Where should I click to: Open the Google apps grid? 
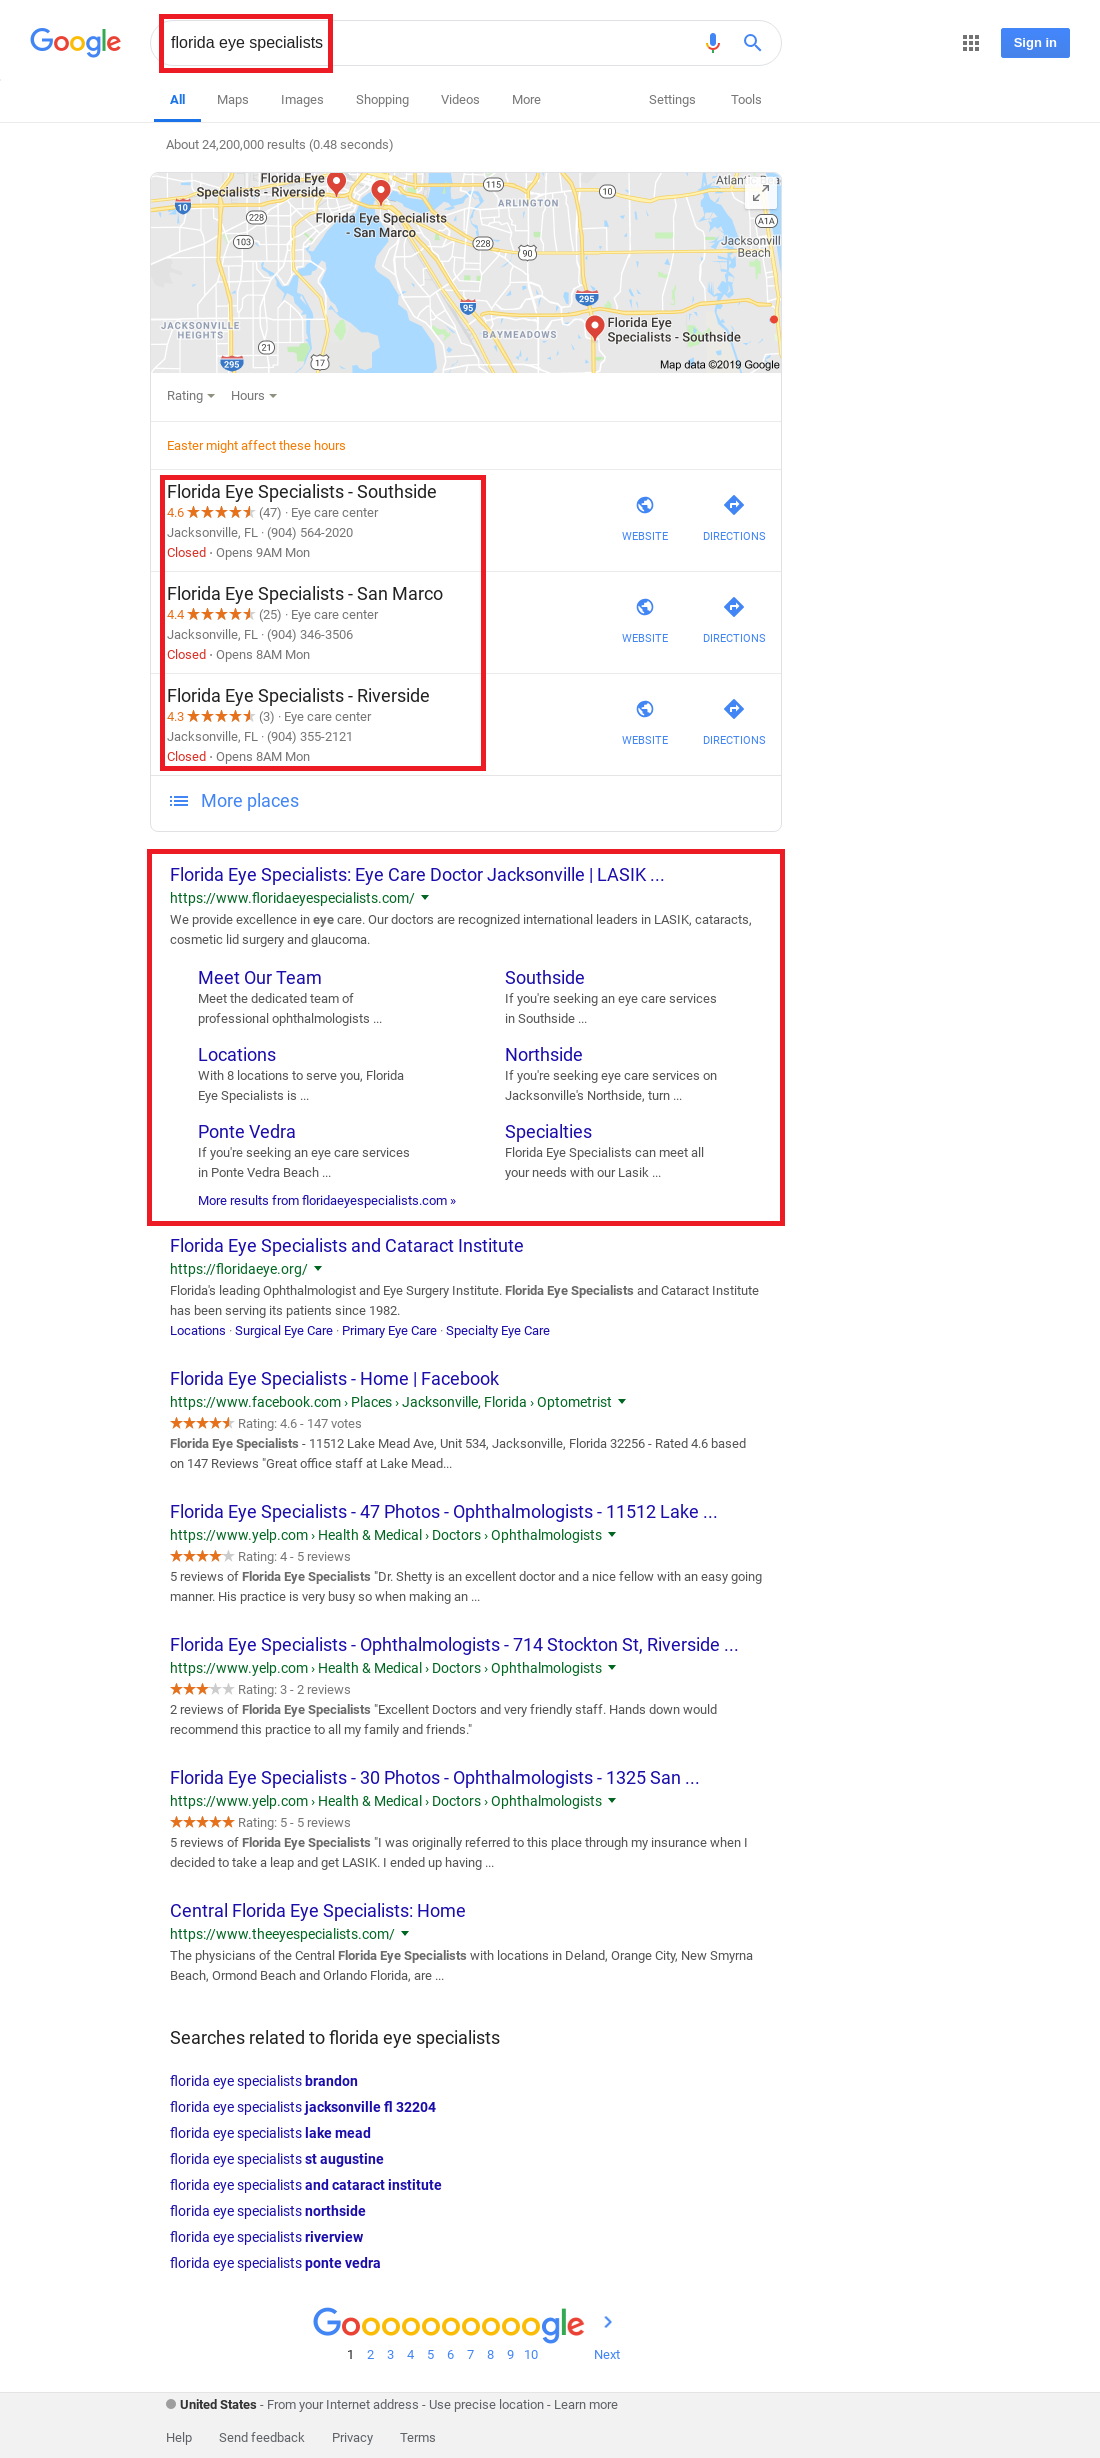970,43
